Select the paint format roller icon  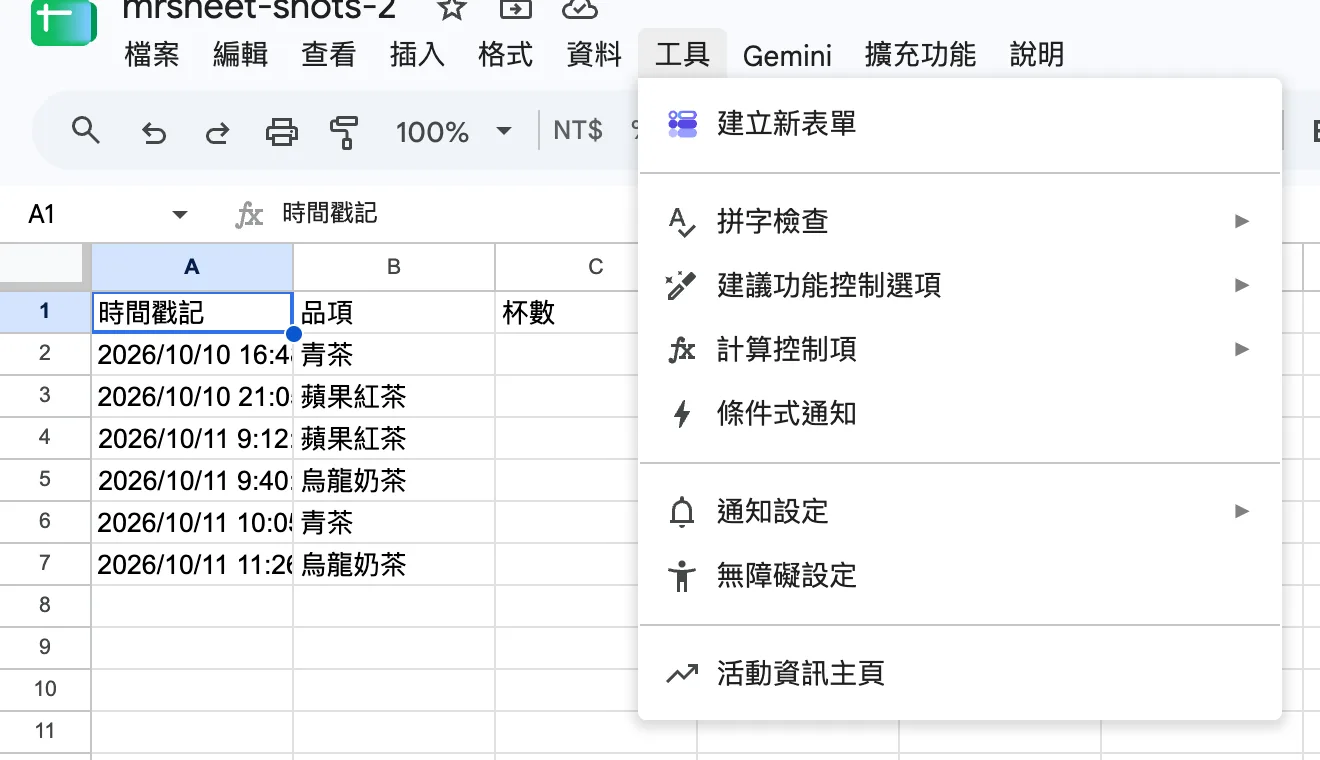point(344,132)
